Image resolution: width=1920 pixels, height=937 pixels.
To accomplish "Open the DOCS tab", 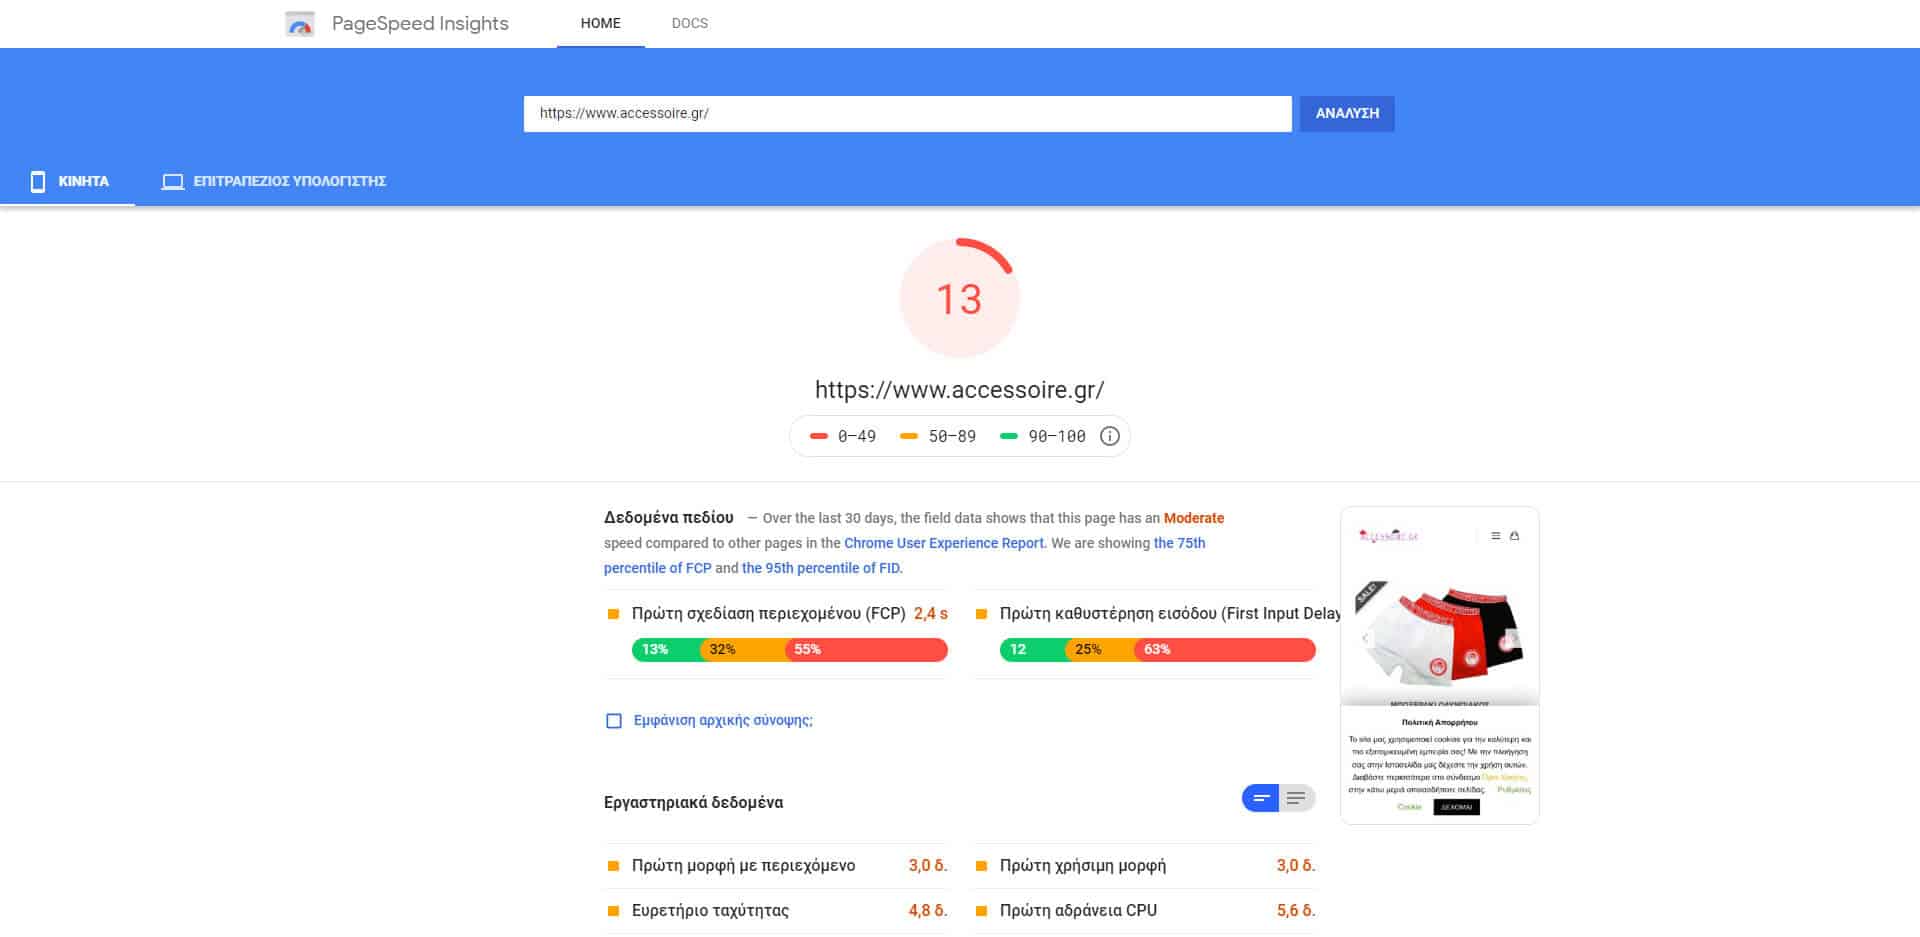I will click(690, 23).
